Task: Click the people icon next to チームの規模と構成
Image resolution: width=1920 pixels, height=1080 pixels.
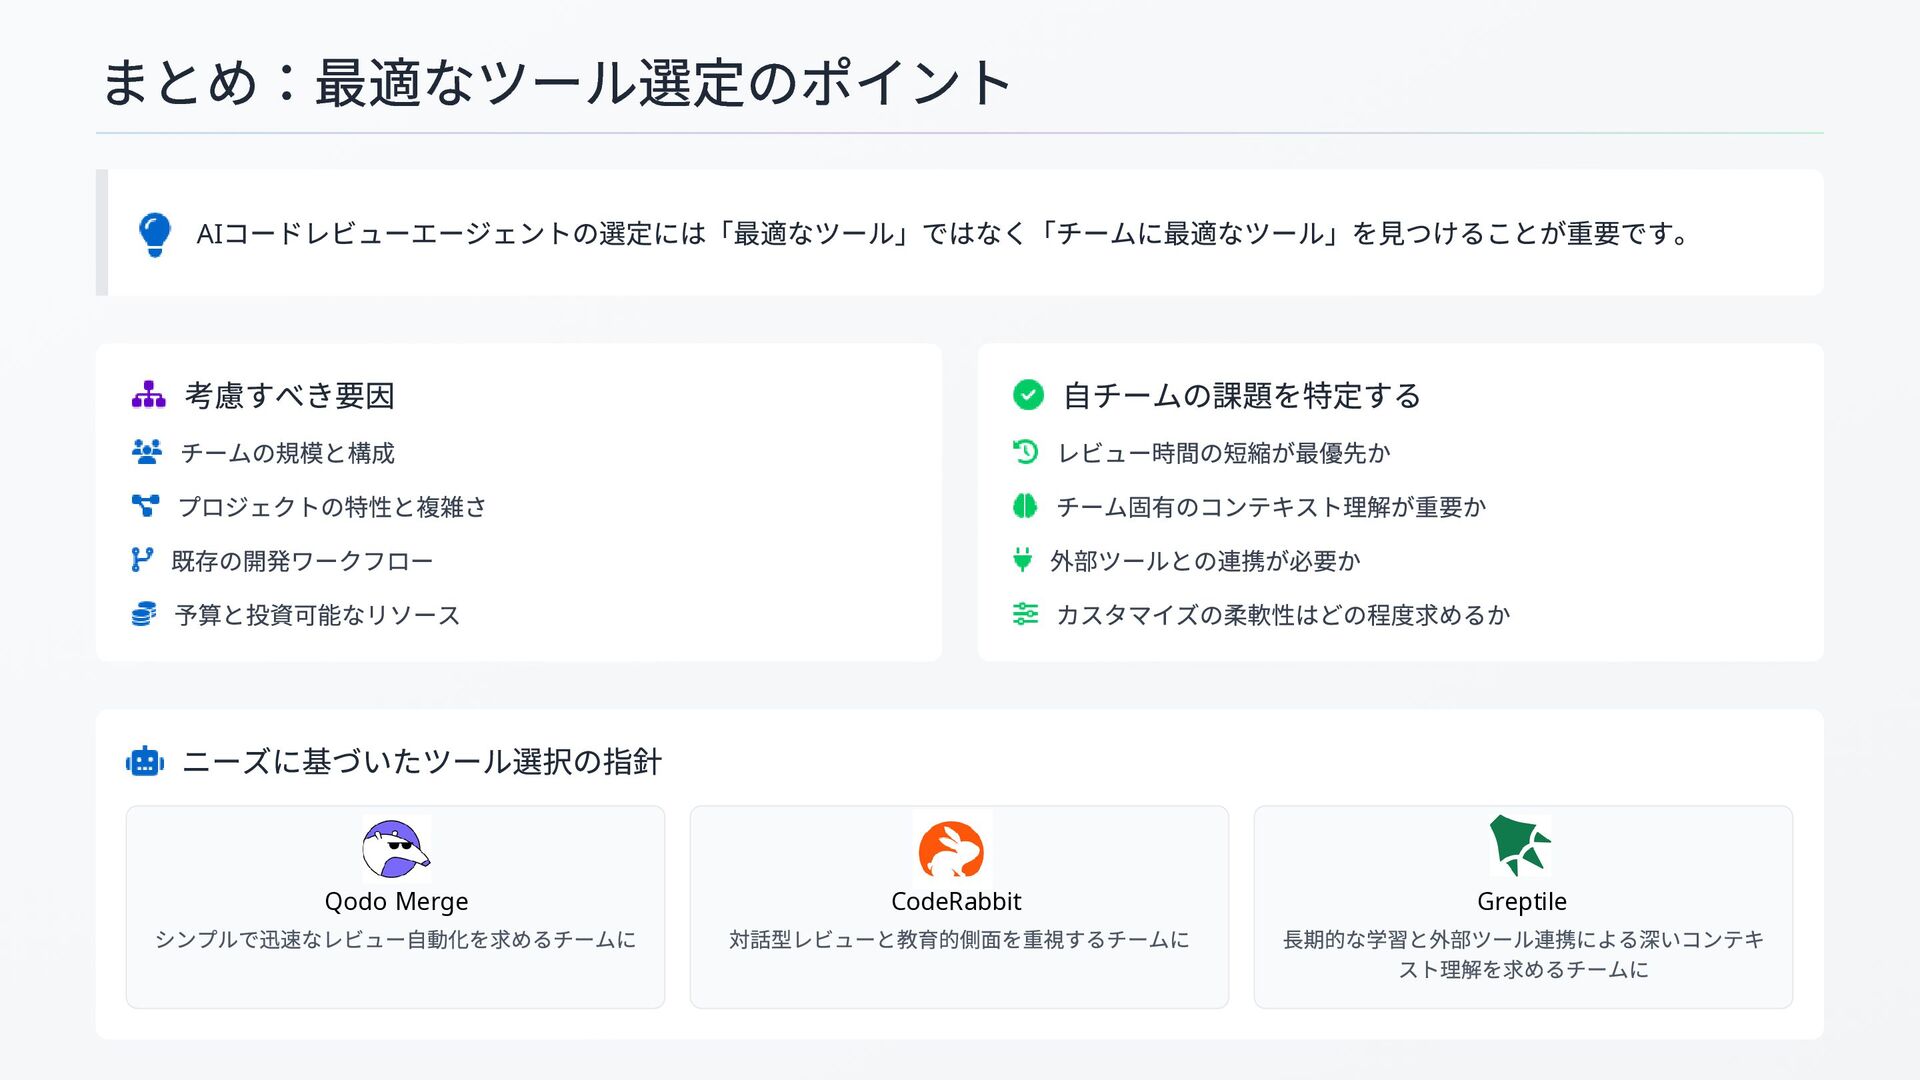Action: (x=147, y=452)
